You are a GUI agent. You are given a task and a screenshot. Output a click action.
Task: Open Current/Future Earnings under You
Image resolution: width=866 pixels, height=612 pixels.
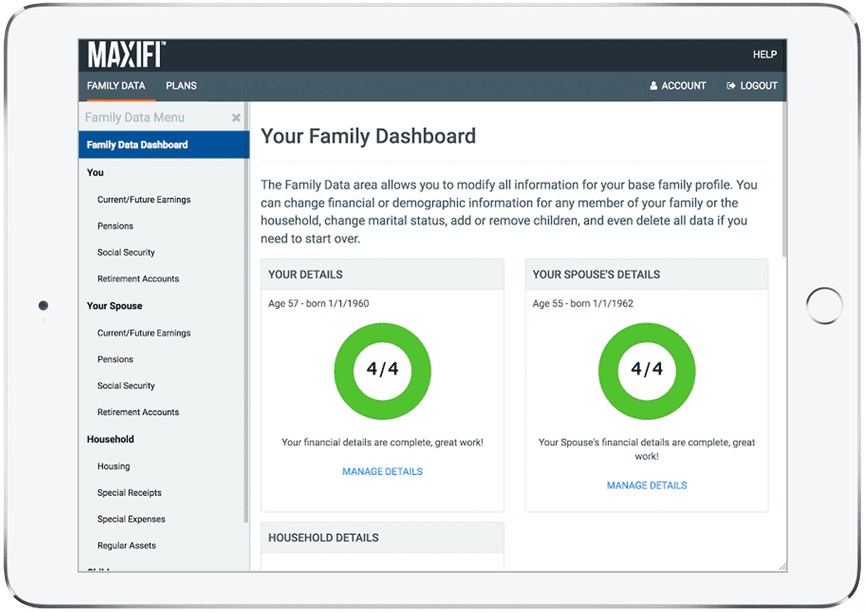[x=144, y=199]
